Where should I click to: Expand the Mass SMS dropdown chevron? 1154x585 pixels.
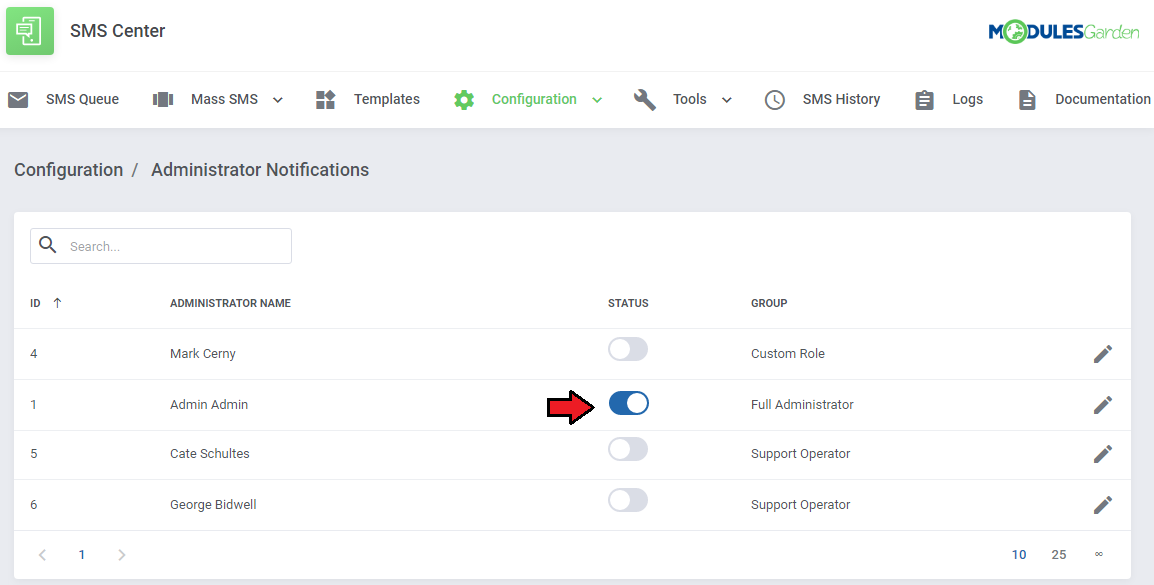point(277,100)
